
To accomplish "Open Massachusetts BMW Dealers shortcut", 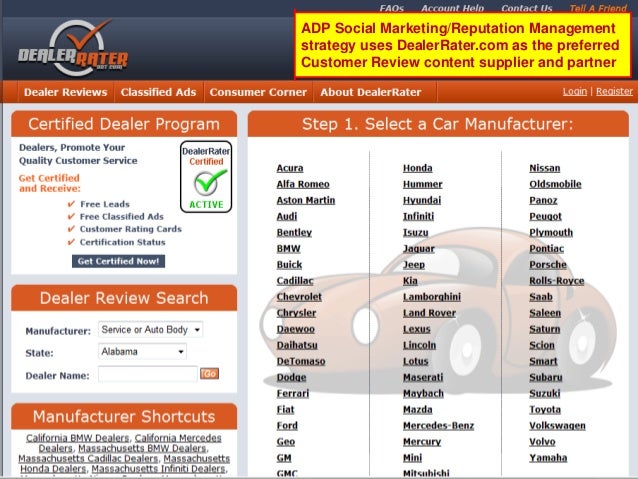I will (142, 448).
